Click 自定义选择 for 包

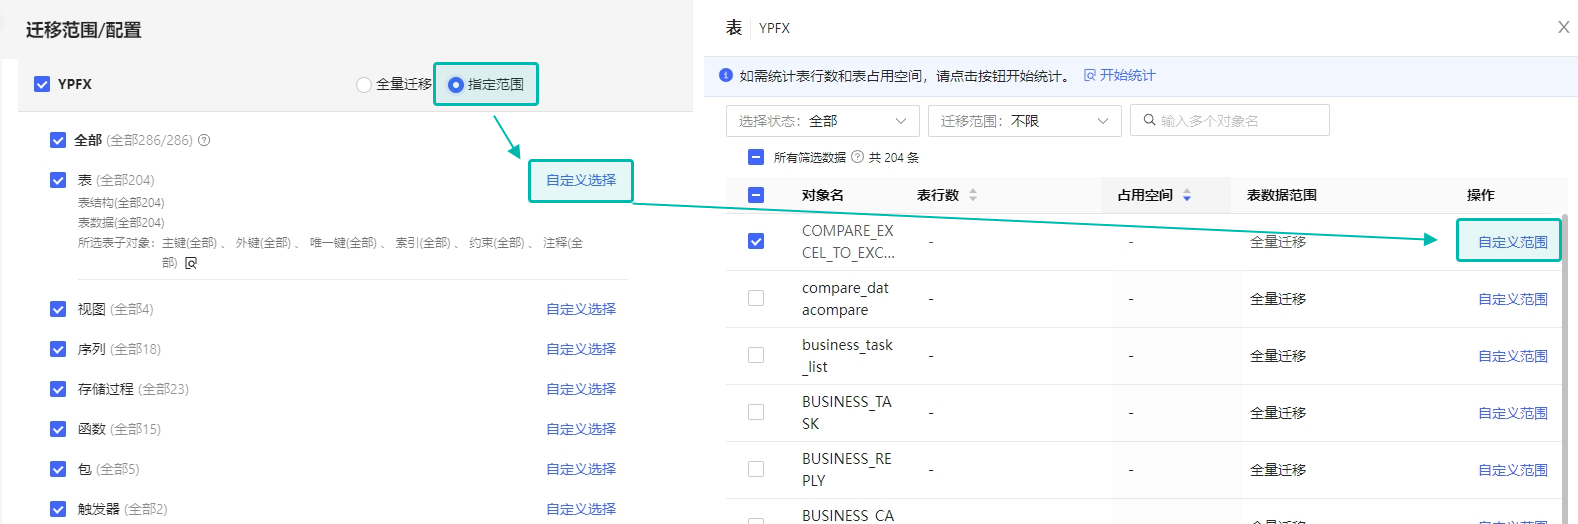tap(581, 469)
